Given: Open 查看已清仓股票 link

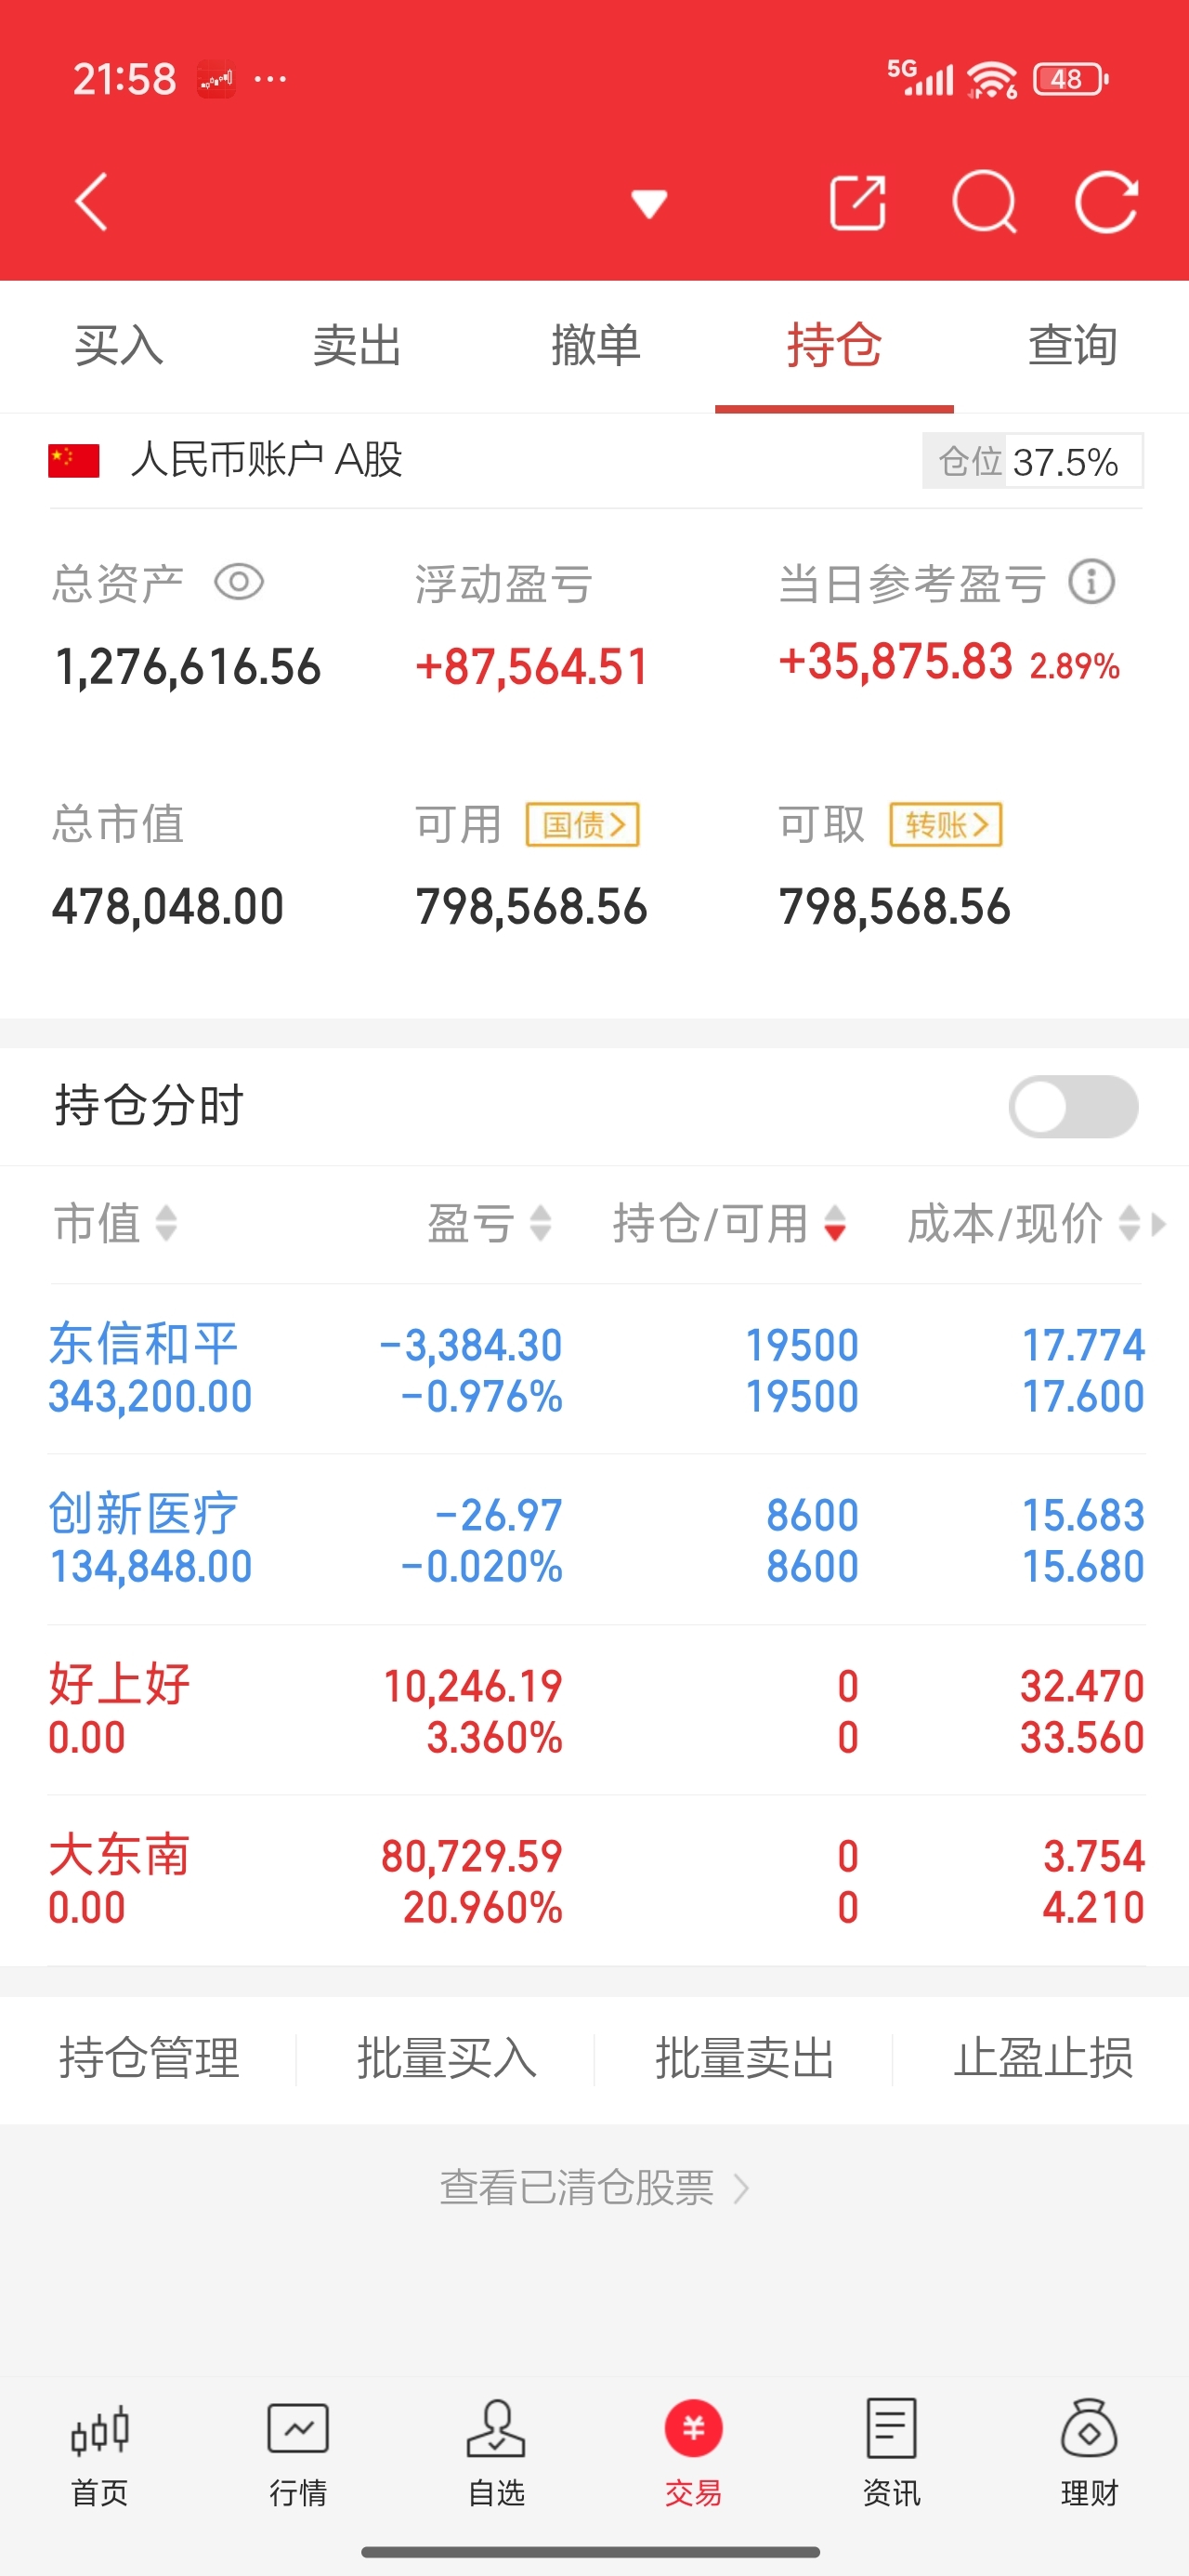Looking at the screenshot, I should point(595,2187).
